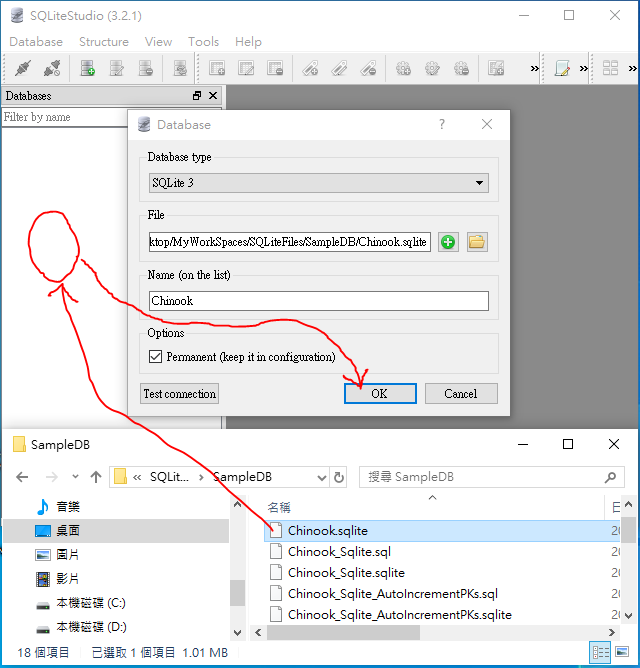Click the Create table toolbar icon
640x668 pixels.
pyautogui.click(x=217, y=68)
